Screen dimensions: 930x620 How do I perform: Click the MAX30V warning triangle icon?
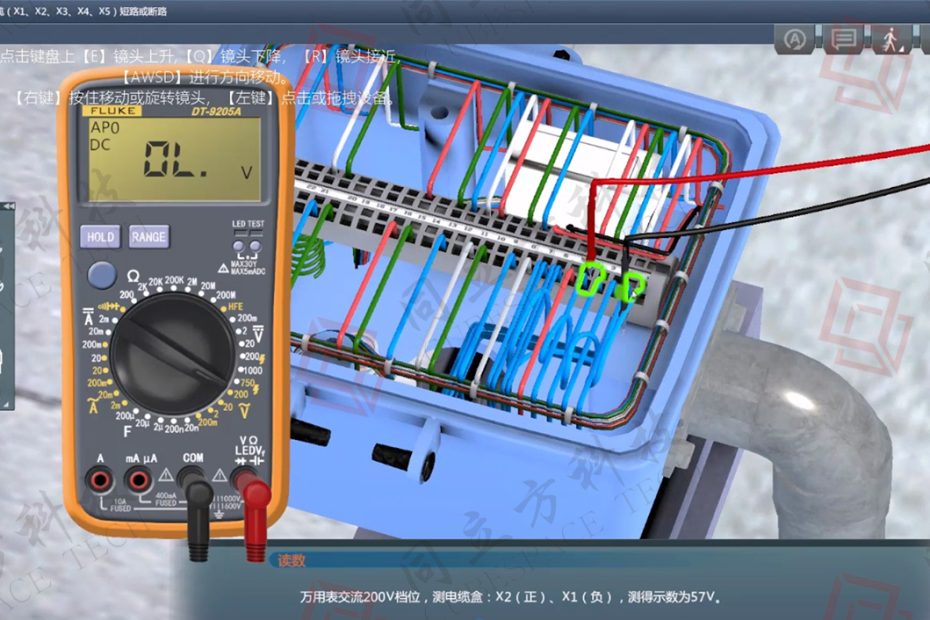223,269
